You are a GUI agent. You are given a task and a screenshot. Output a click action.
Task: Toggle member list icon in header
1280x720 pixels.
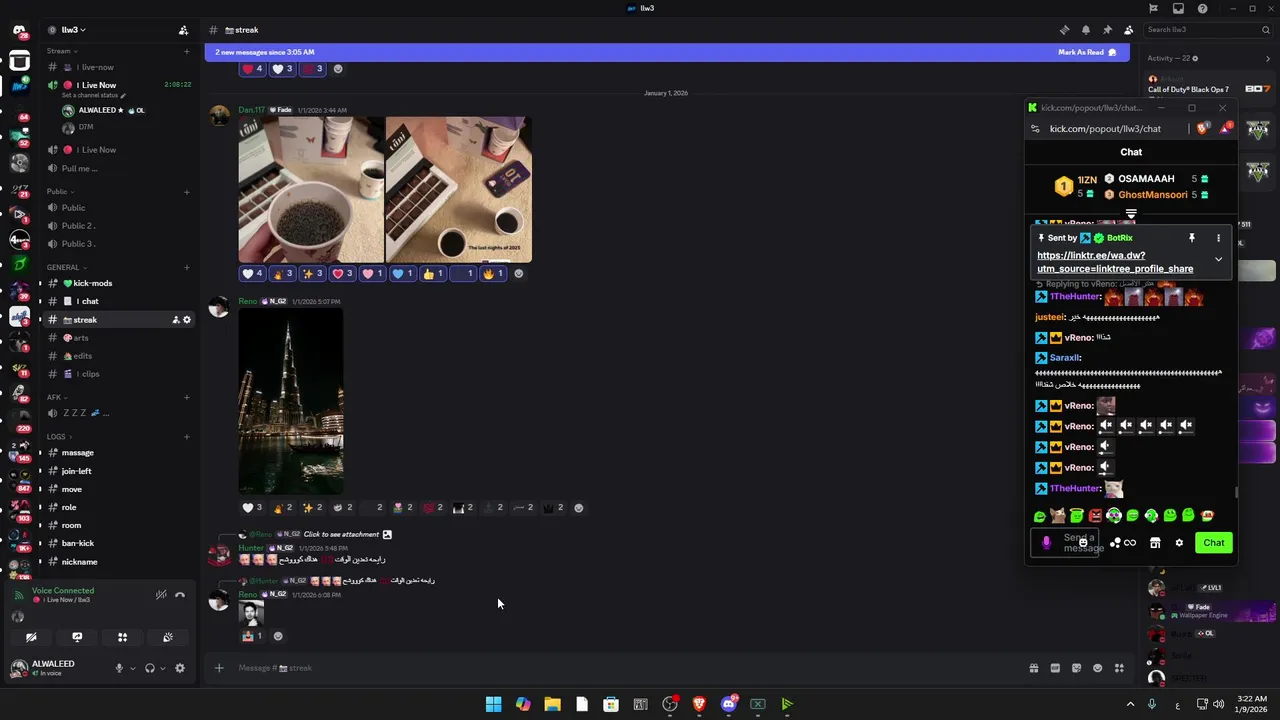click(1129, 30)
